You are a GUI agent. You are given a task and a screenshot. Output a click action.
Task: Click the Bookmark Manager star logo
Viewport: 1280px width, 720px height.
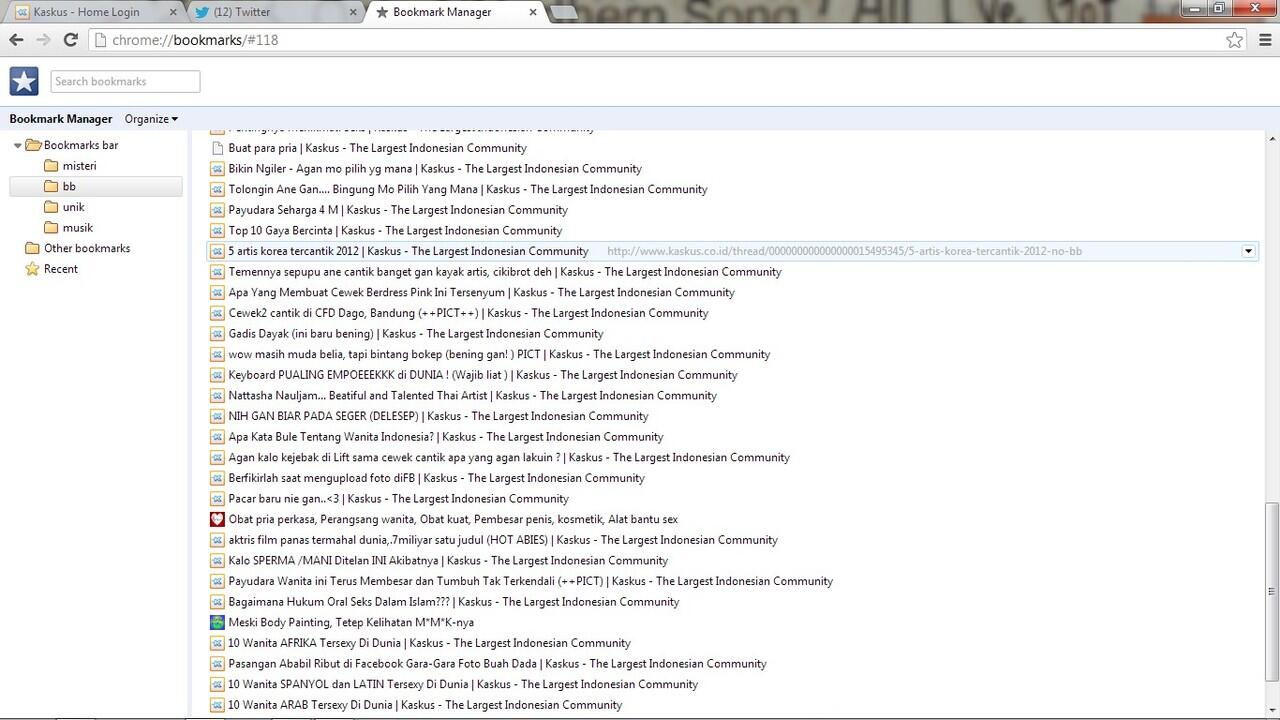coord(24,82)
